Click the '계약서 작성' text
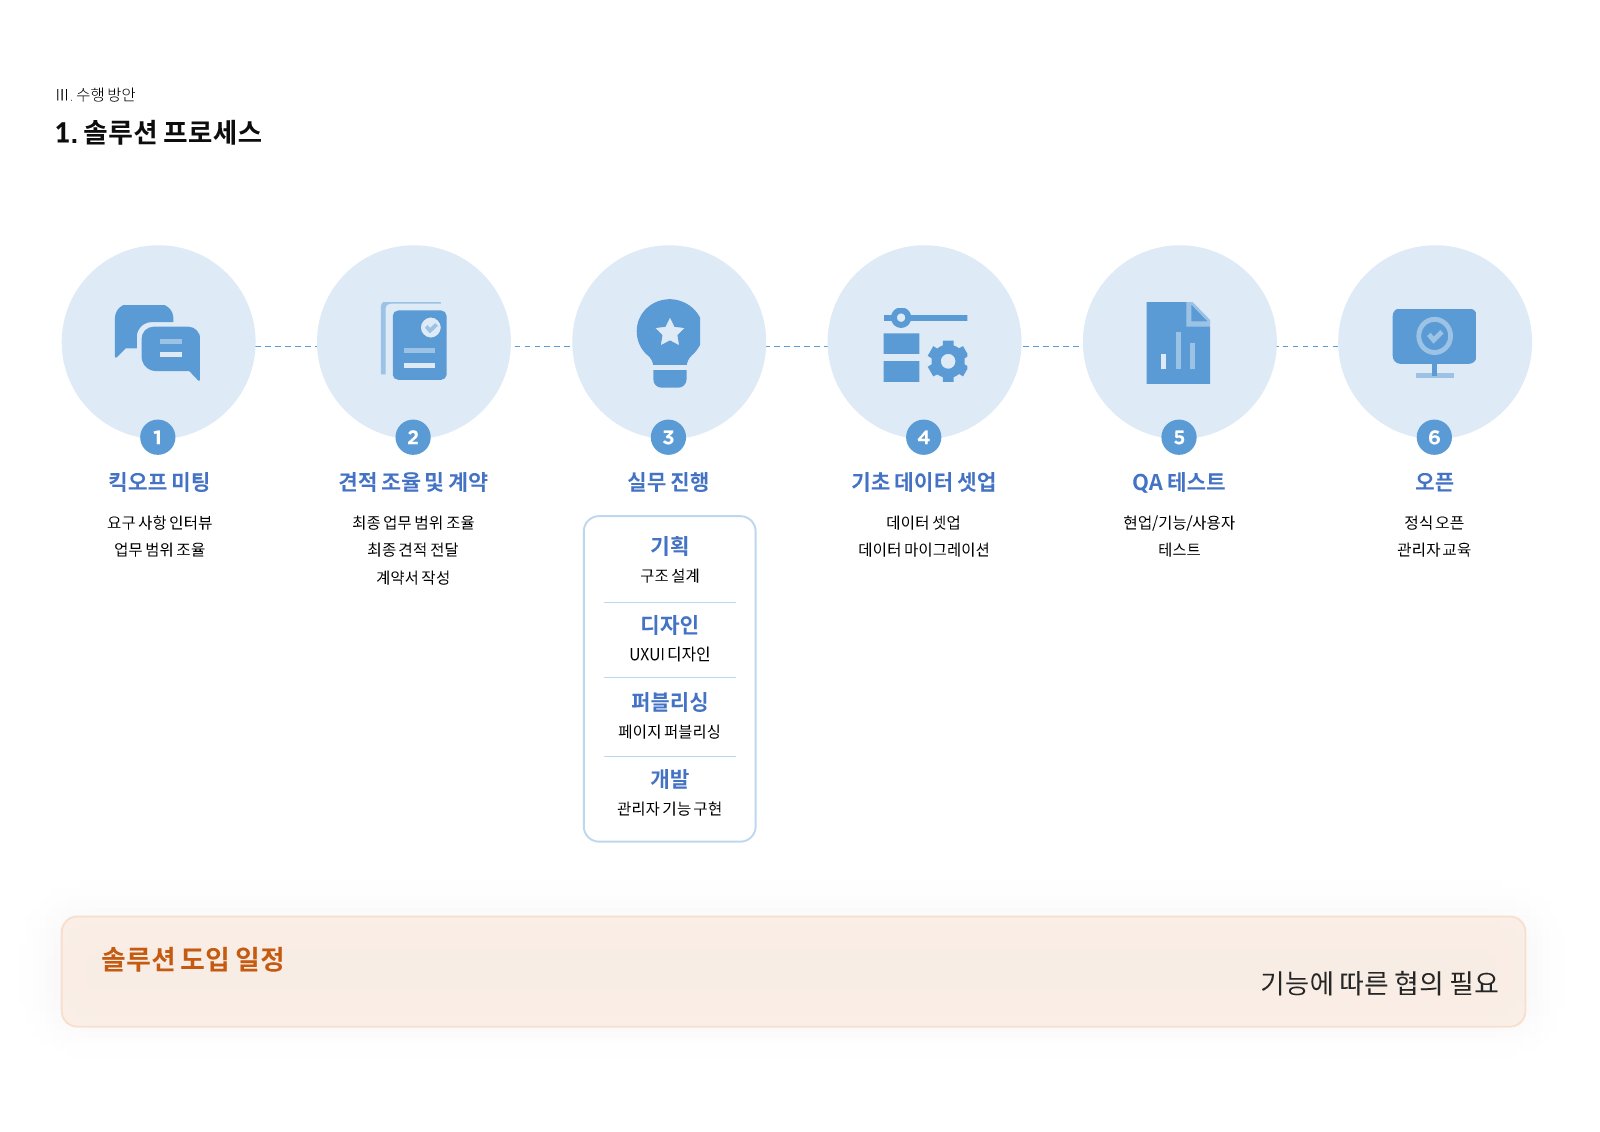Image resolution: width=1600 pixels, height=1132 pixels. (x=413, y=578)
